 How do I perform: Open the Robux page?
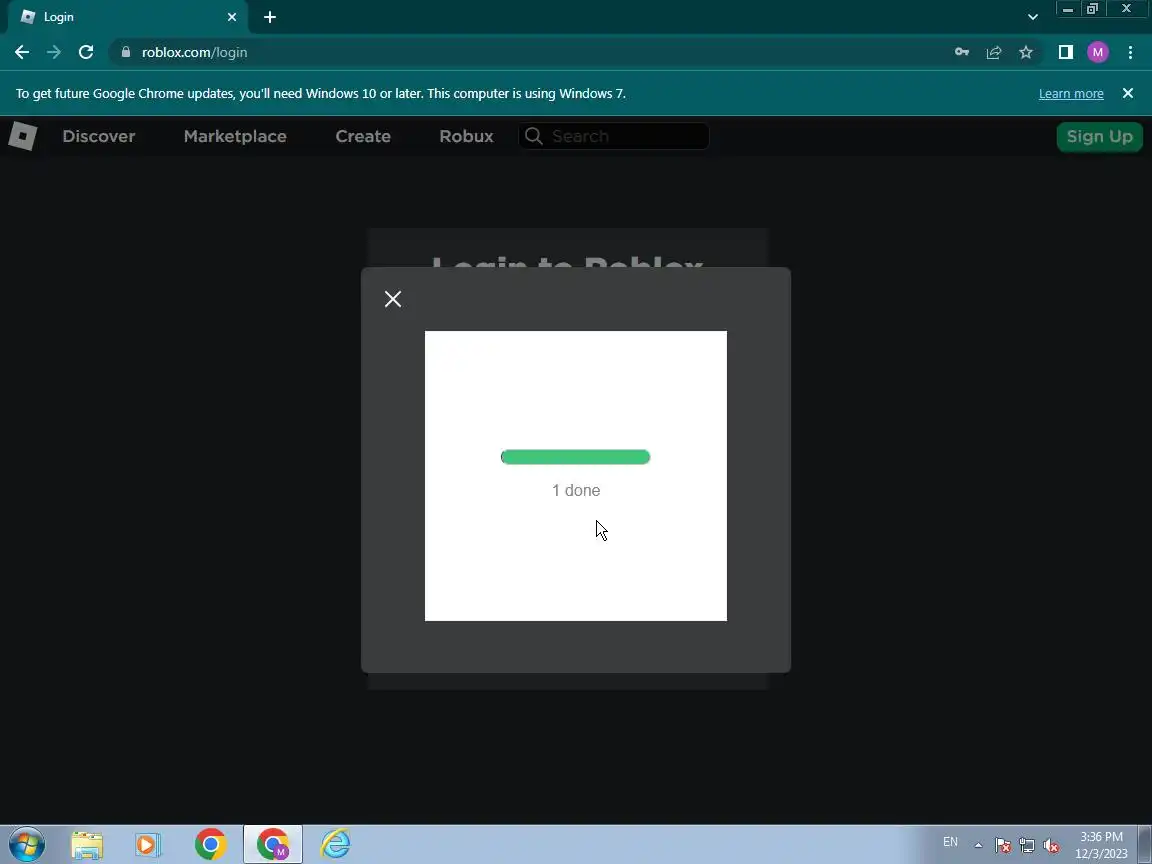tap(467, 136)
